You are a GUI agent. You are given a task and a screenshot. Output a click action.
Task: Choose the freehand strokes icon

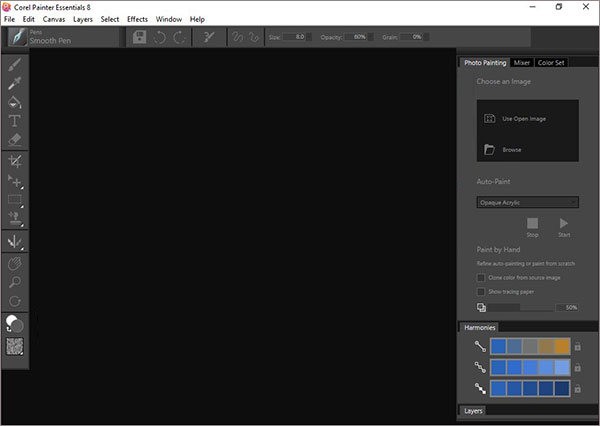click(238, 37)
